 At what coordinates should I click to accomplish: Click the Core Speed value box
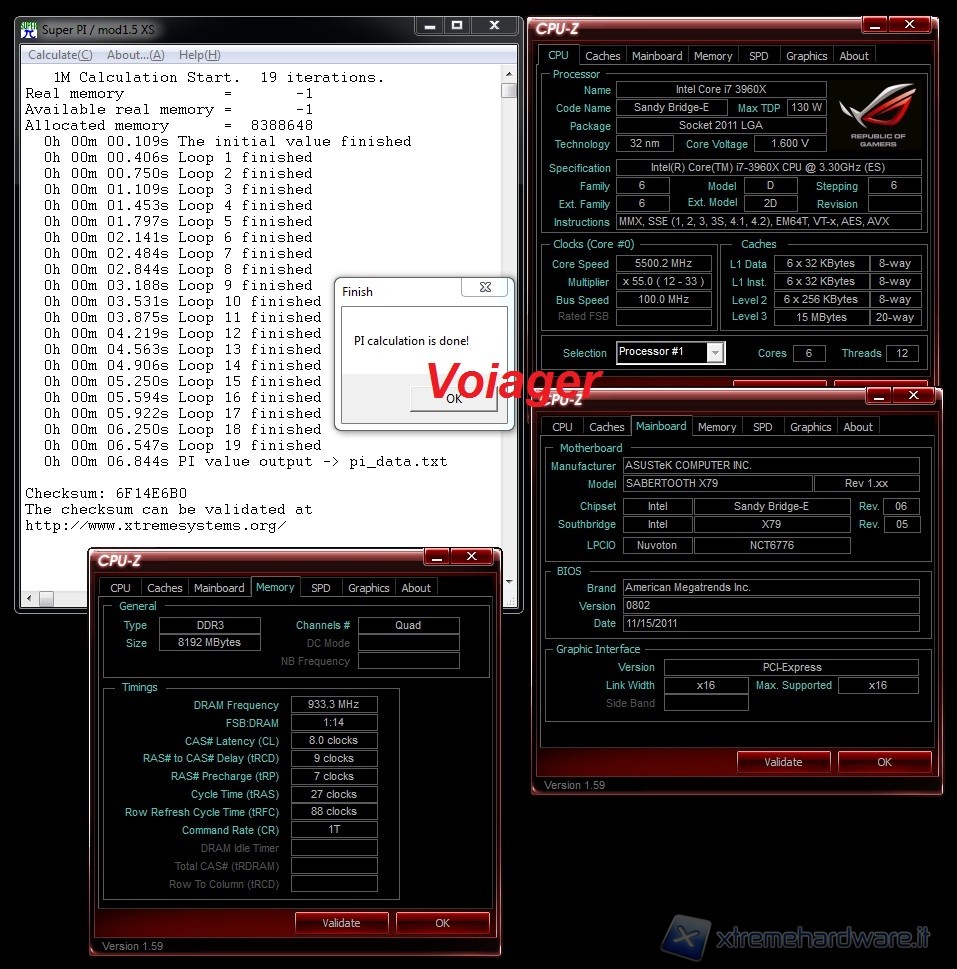point(664,264)
